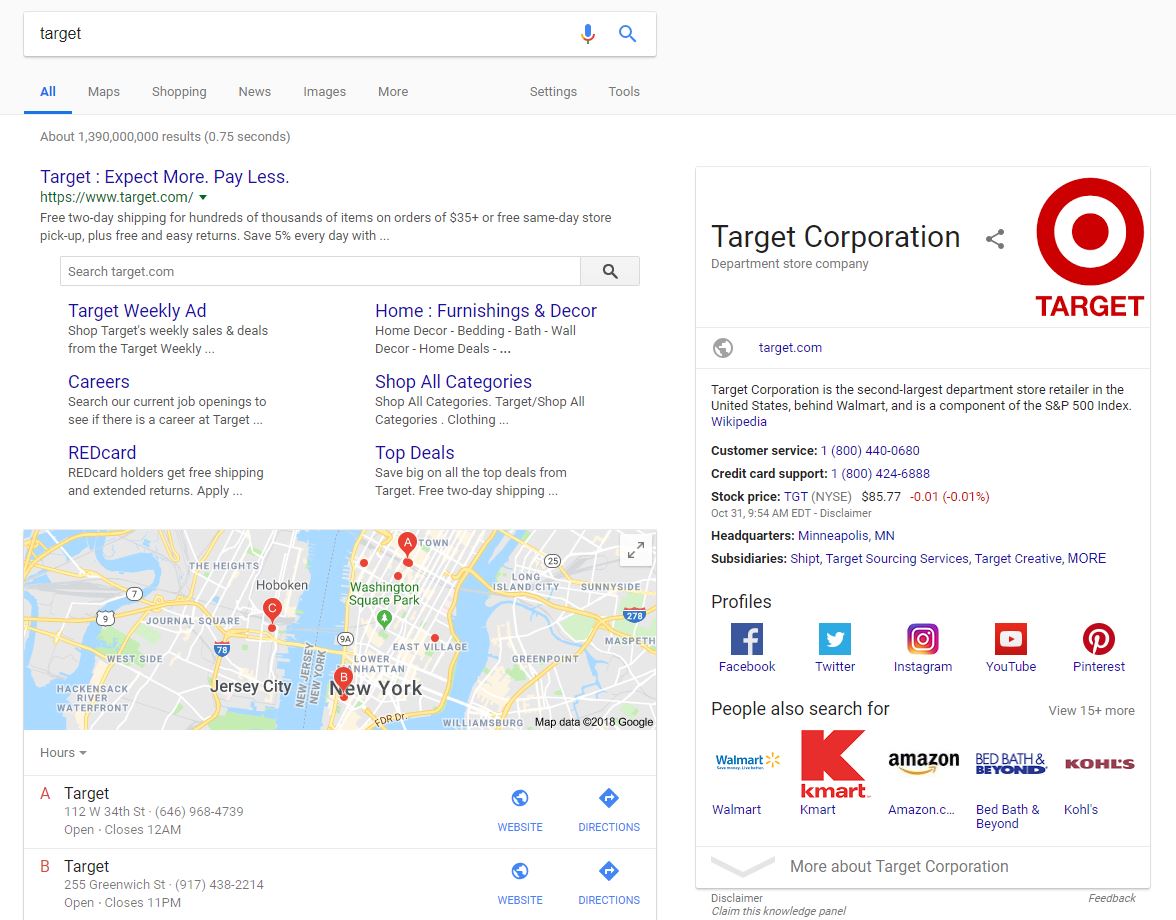Open the target.com URL dropdown arrow
The width and height of the screenshot is (1176, 920).
[x=202, y=198]
